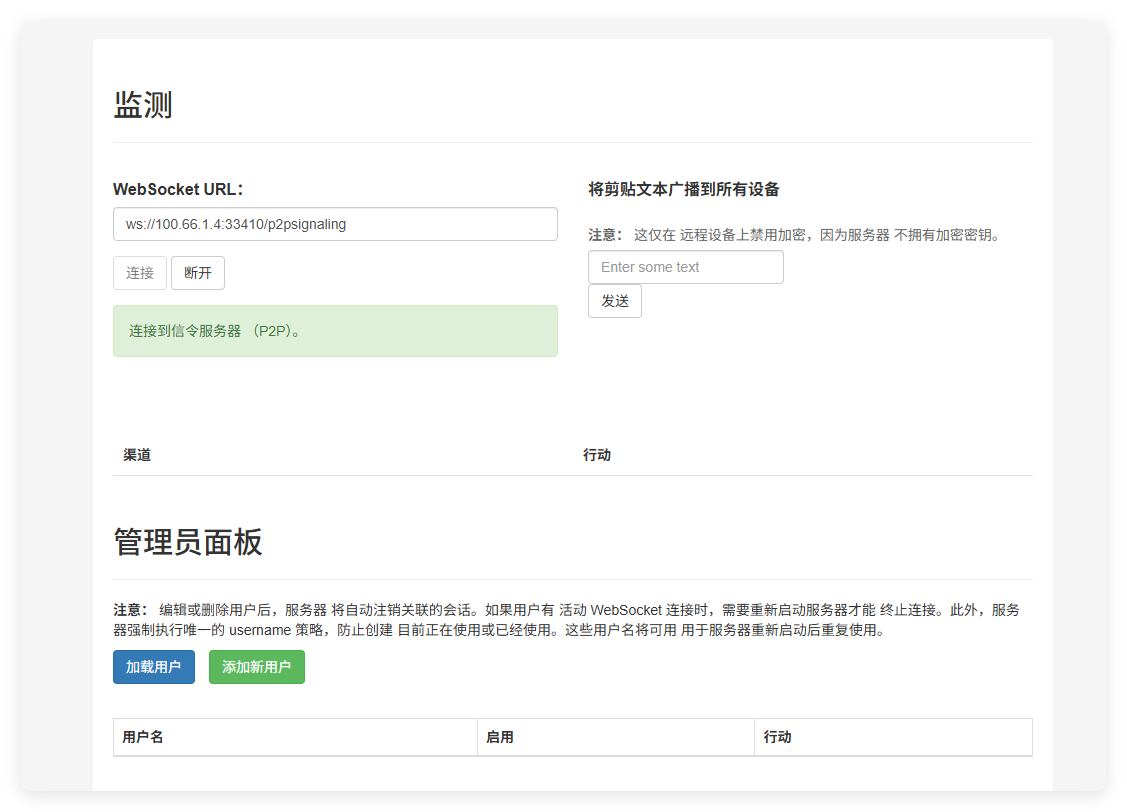Click the WebSocket URL input field
This screenshot has width=1127, height=812.
tap(335, 224)
